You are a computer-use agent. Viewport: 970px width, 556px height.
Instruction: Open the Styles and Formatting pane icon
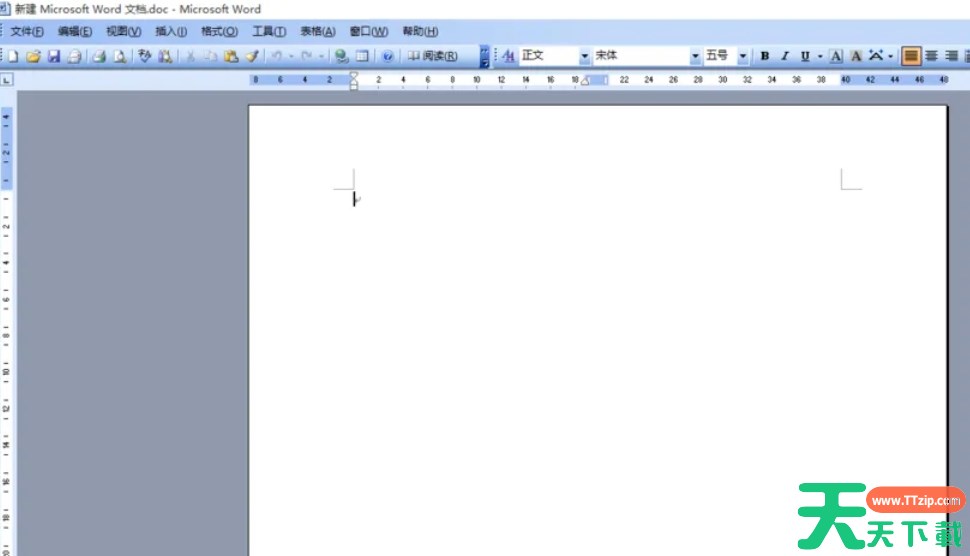click(x=509, y=56)
